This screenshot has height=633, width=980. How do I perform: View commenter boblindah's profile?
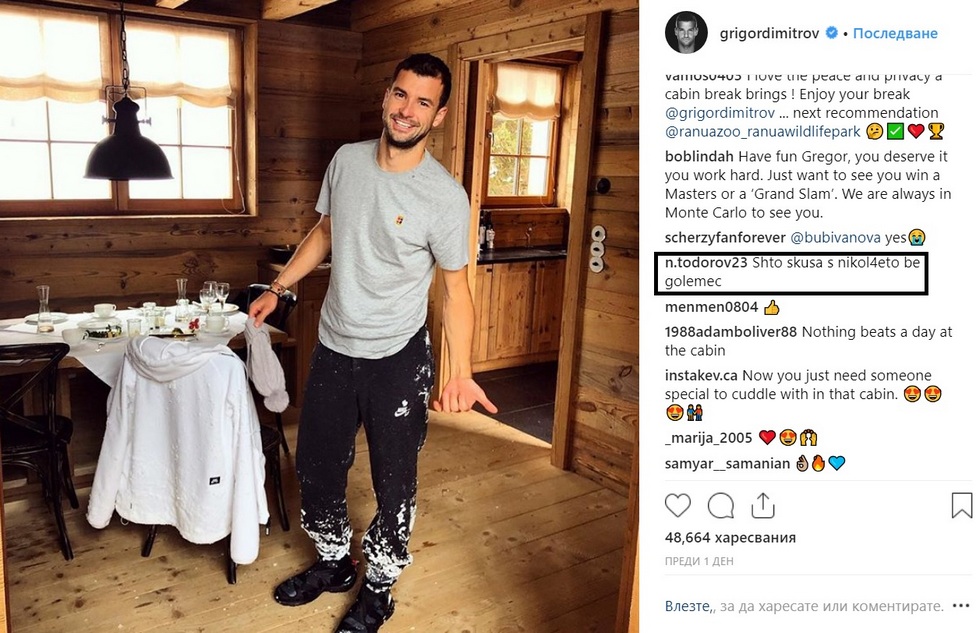699,156
